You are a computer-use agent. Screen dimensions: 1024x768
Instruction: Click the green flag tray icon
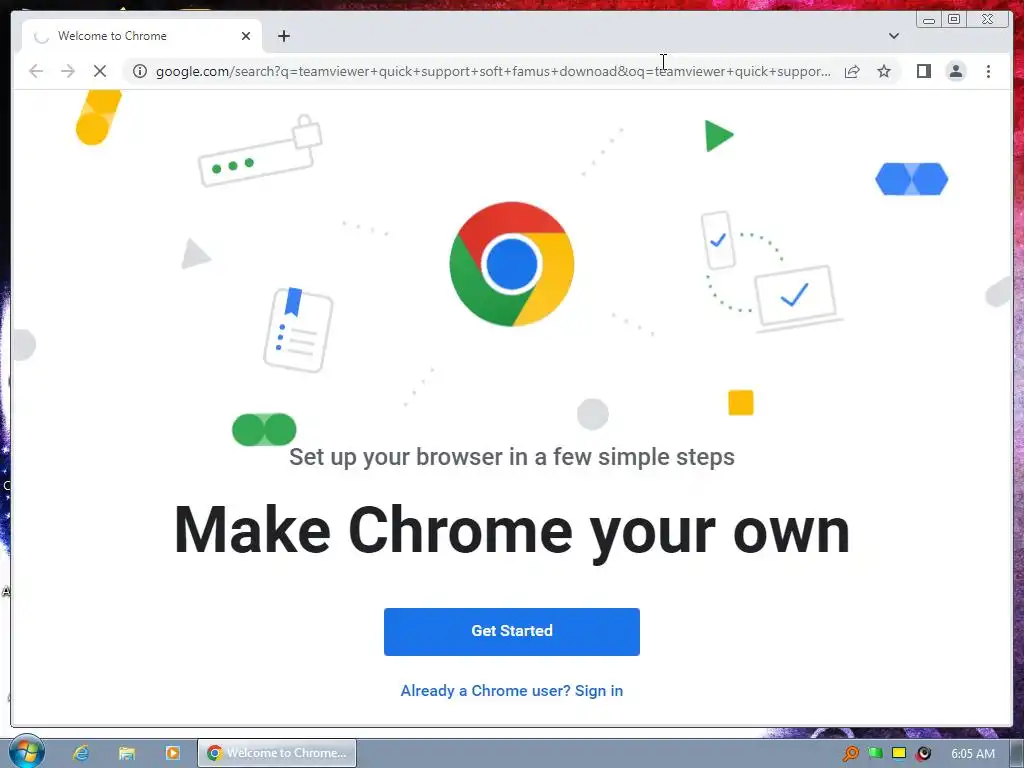pyautogui.click(x=875, y=753)
